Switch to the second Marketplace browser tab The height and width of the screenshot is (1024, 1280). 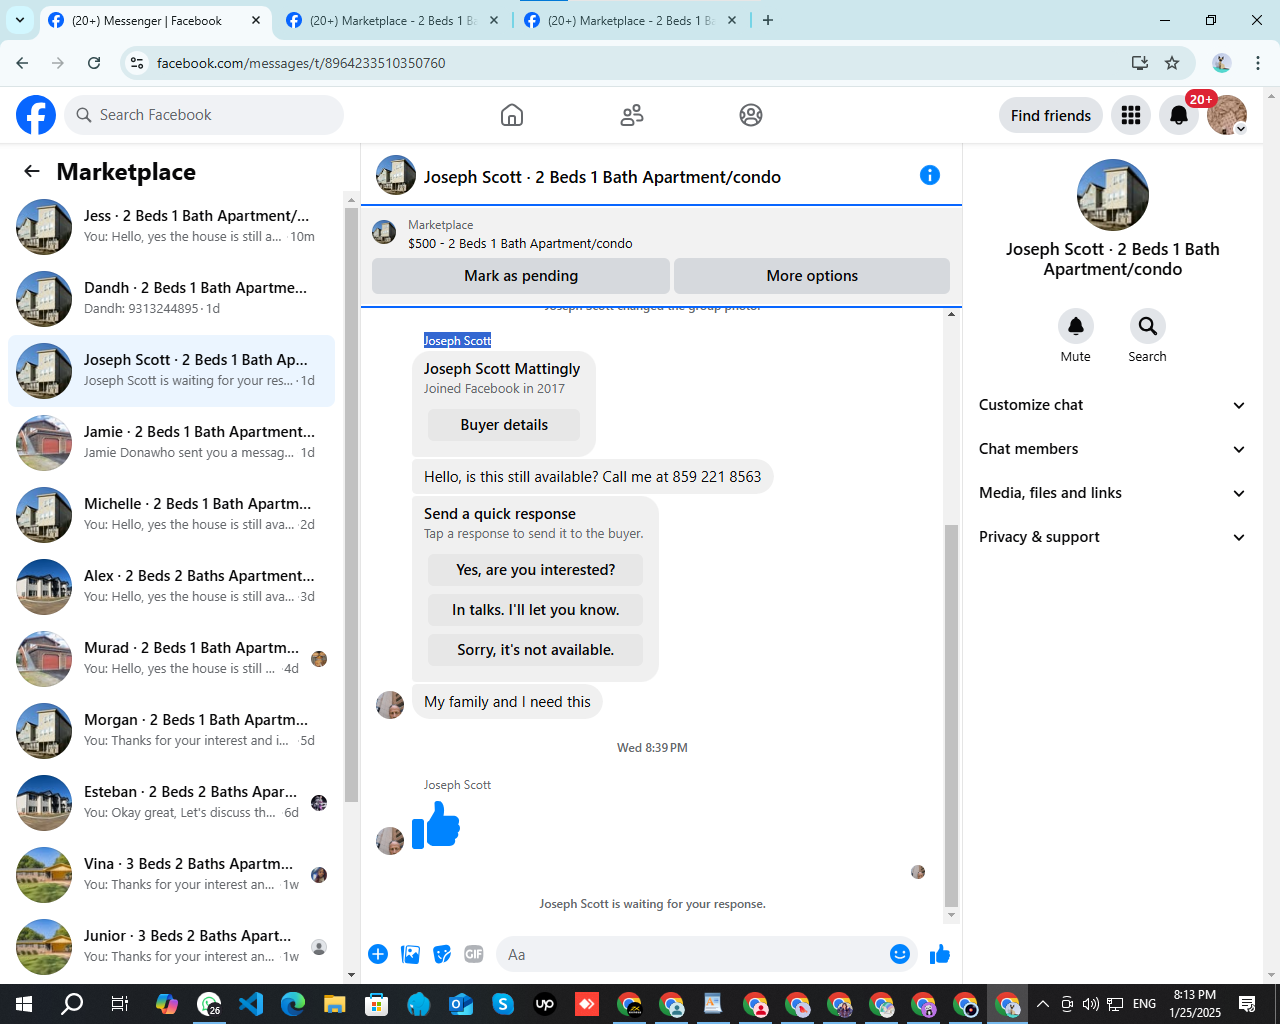392,20
